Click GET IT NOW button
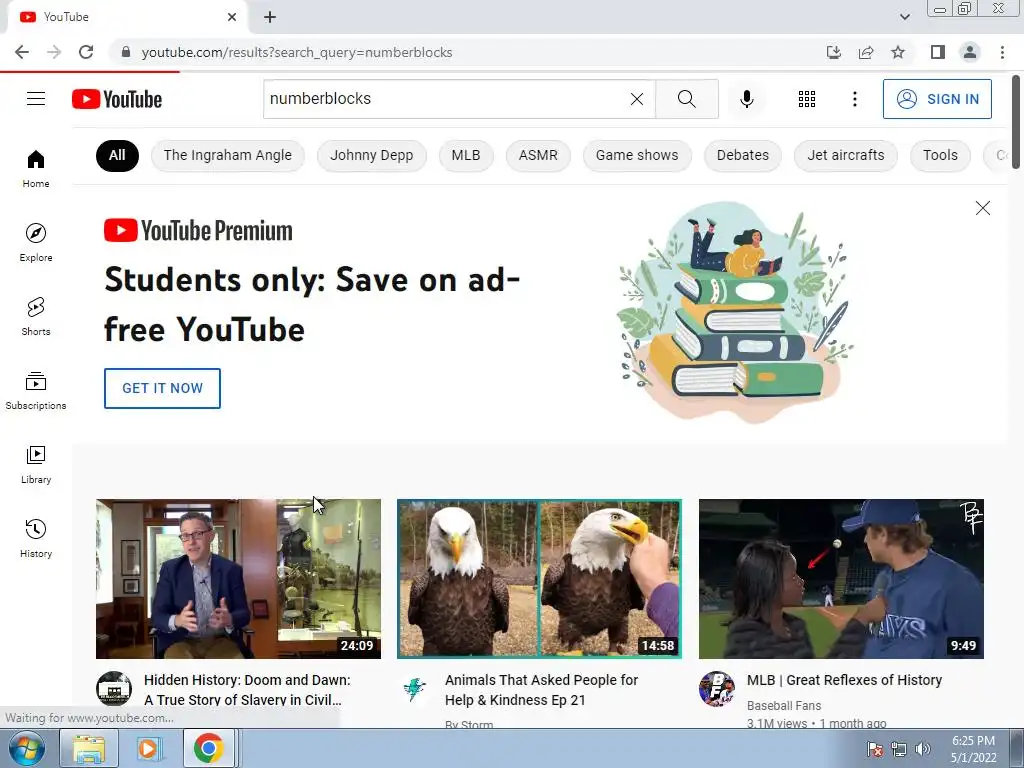The height and width of the screenshot is (768, 1024). pos(162,388)
